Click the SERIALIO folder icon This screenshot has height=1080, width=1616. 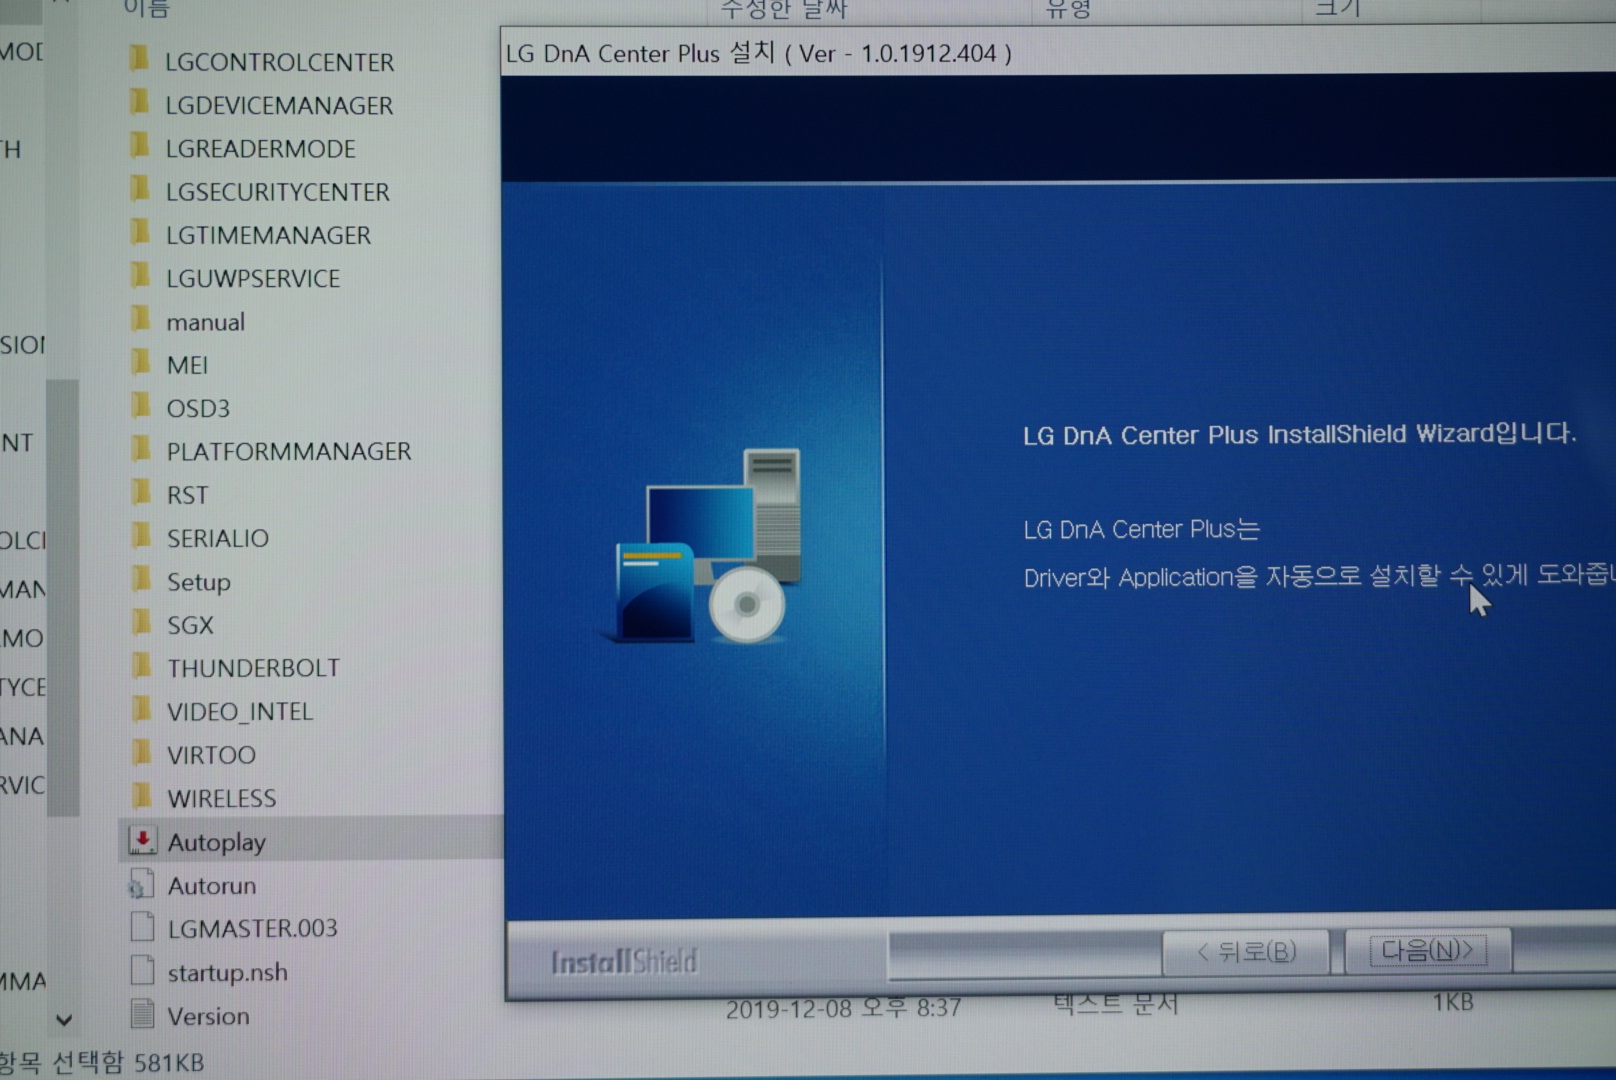(x=142, y=536)
